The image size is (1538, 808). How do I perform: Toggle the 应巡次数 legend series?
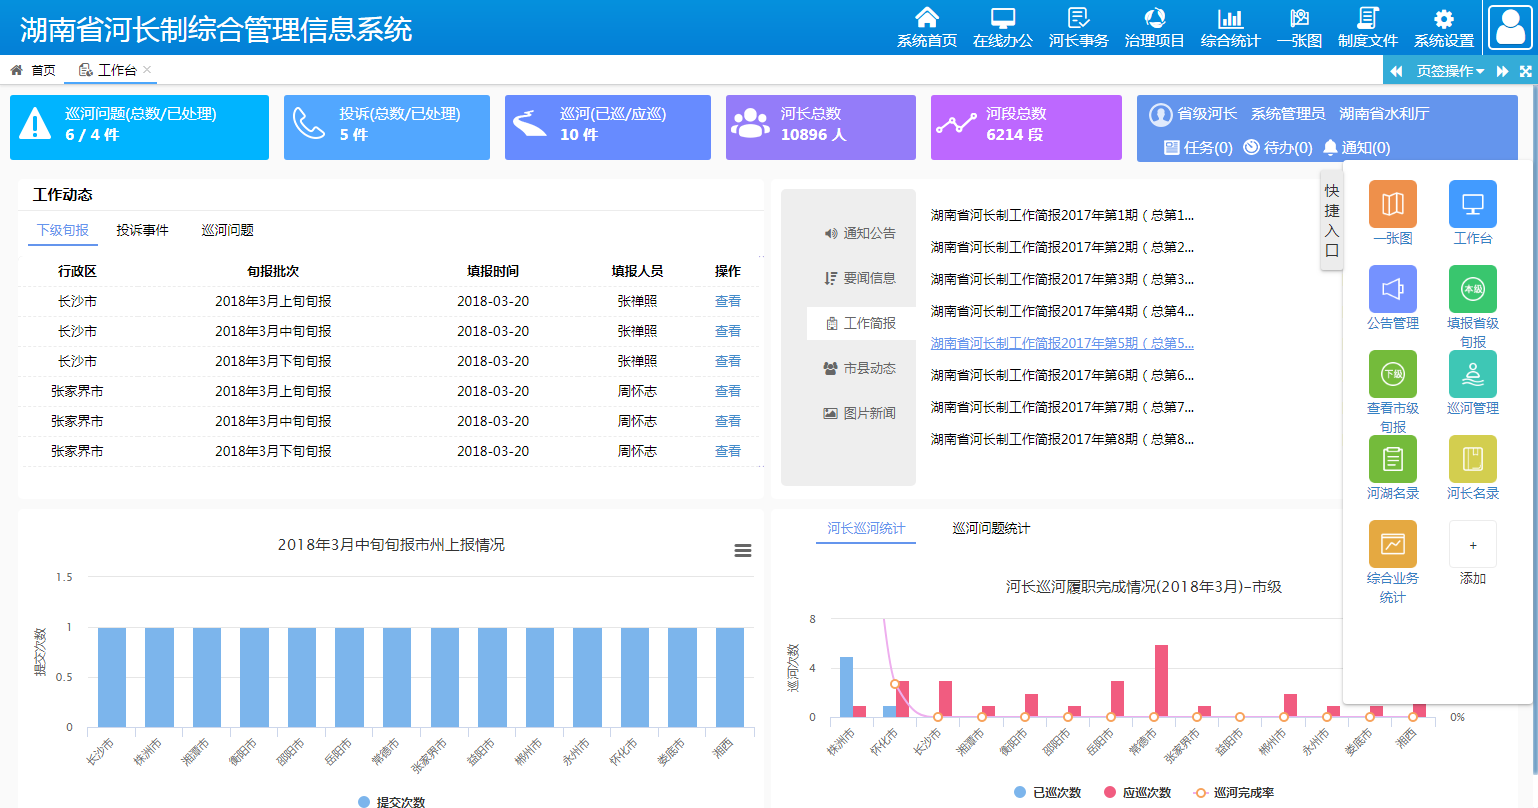click(x=1137, y=792)
